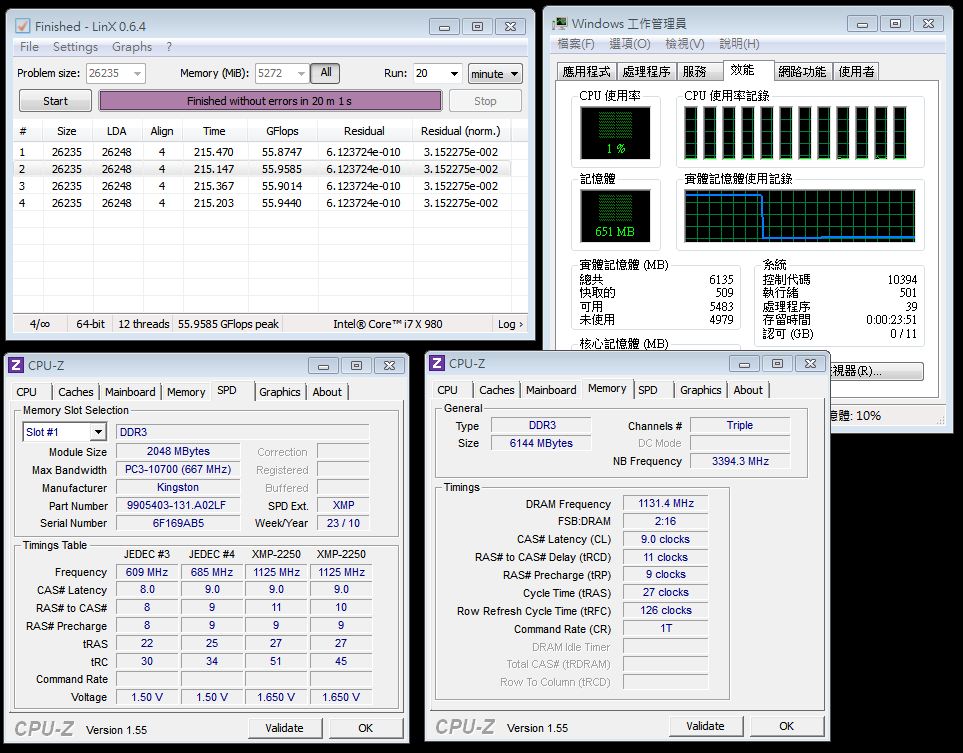This screenshot has width=963, height=753.
Task: Open the 檢視(V) menu in Task Manager
Action: coord(685,44)
